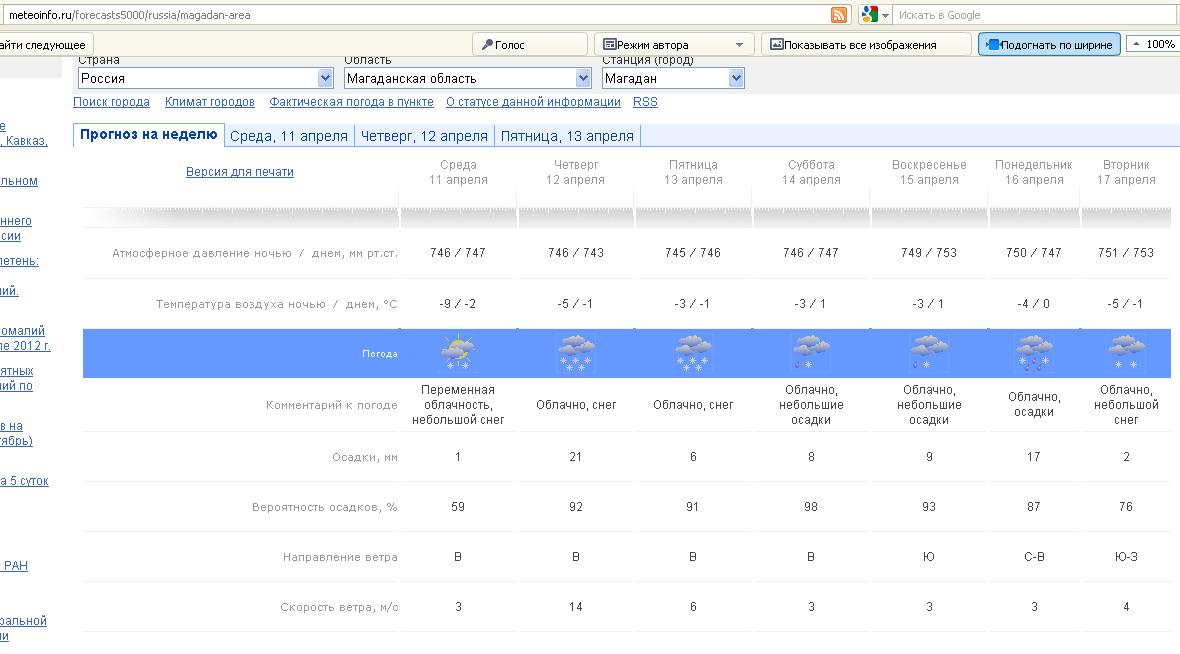
Task: Click the 100% zoom level control
Action: [x=1153, y=45]
